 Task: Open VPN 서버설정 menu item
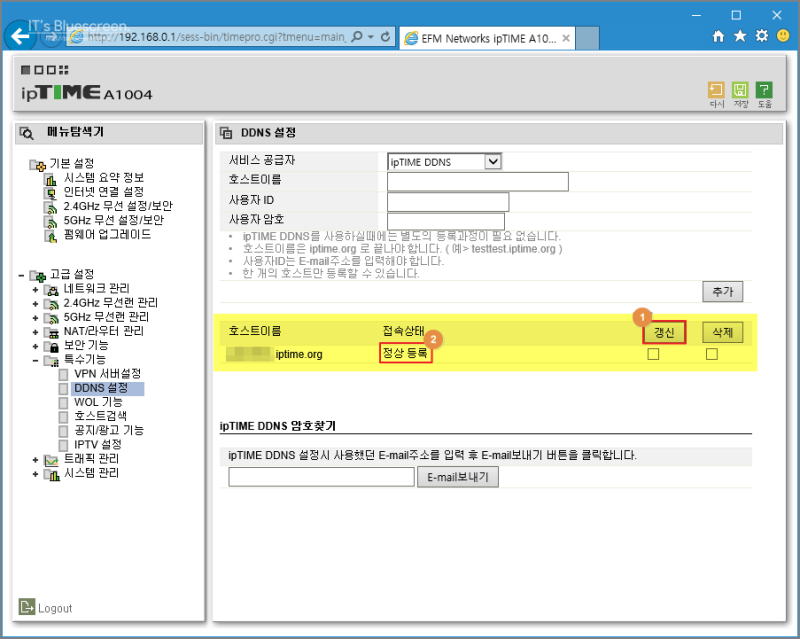107,374
